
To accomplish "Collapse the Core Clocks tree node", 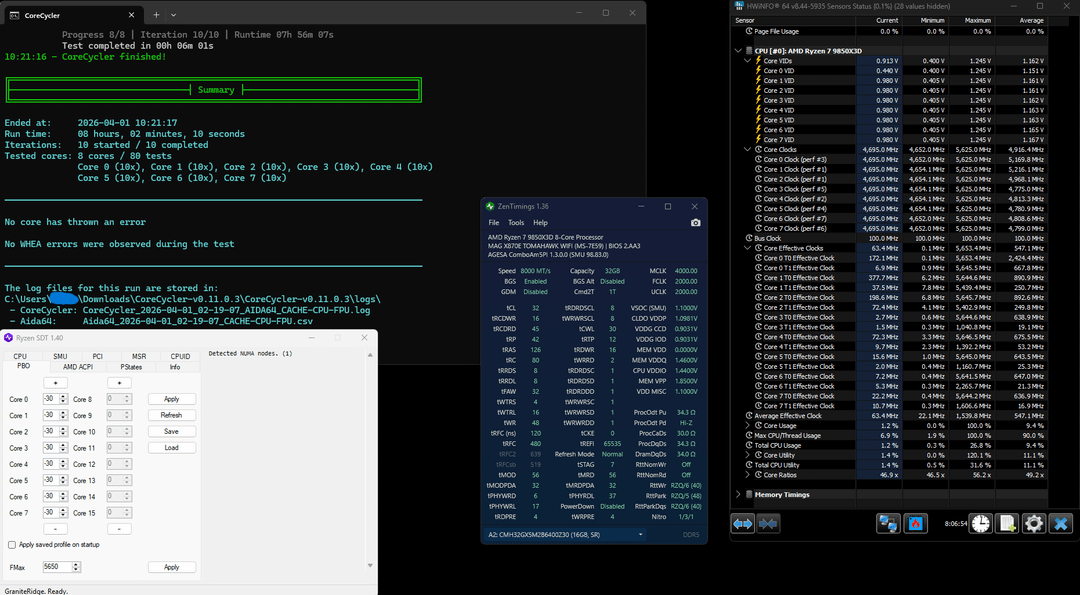I will (x=747, y=149).
